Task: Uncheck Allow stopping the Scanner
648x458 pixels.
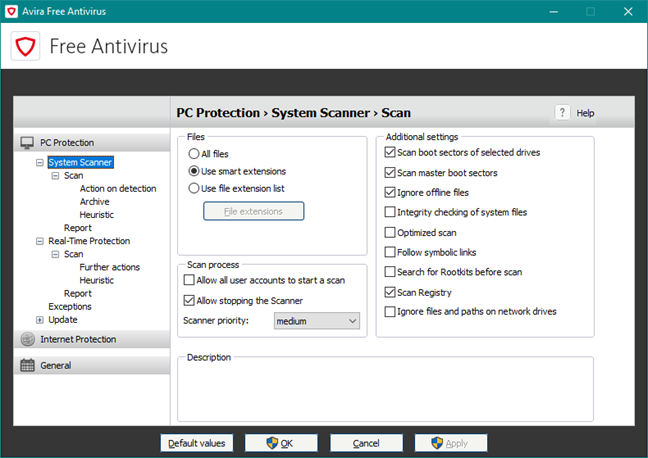Action: [x=189, y=301]
